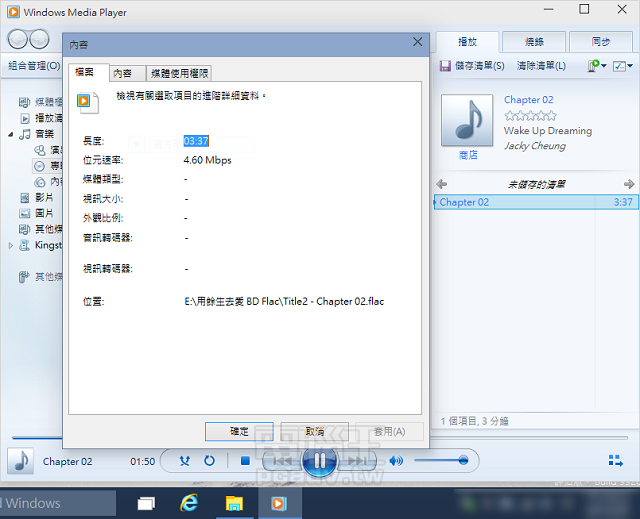Collapse the Music tree node

click(x=11, y=134)
